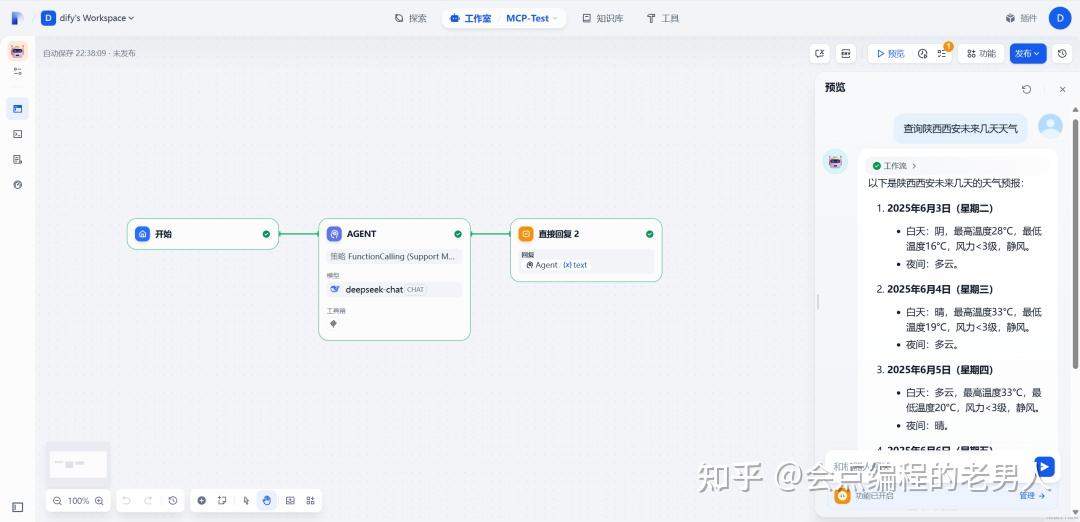Image resolution: width=1080 pixels, height=522 pixels.
Task: Click the chat message input field
Action: coord(930,467)
